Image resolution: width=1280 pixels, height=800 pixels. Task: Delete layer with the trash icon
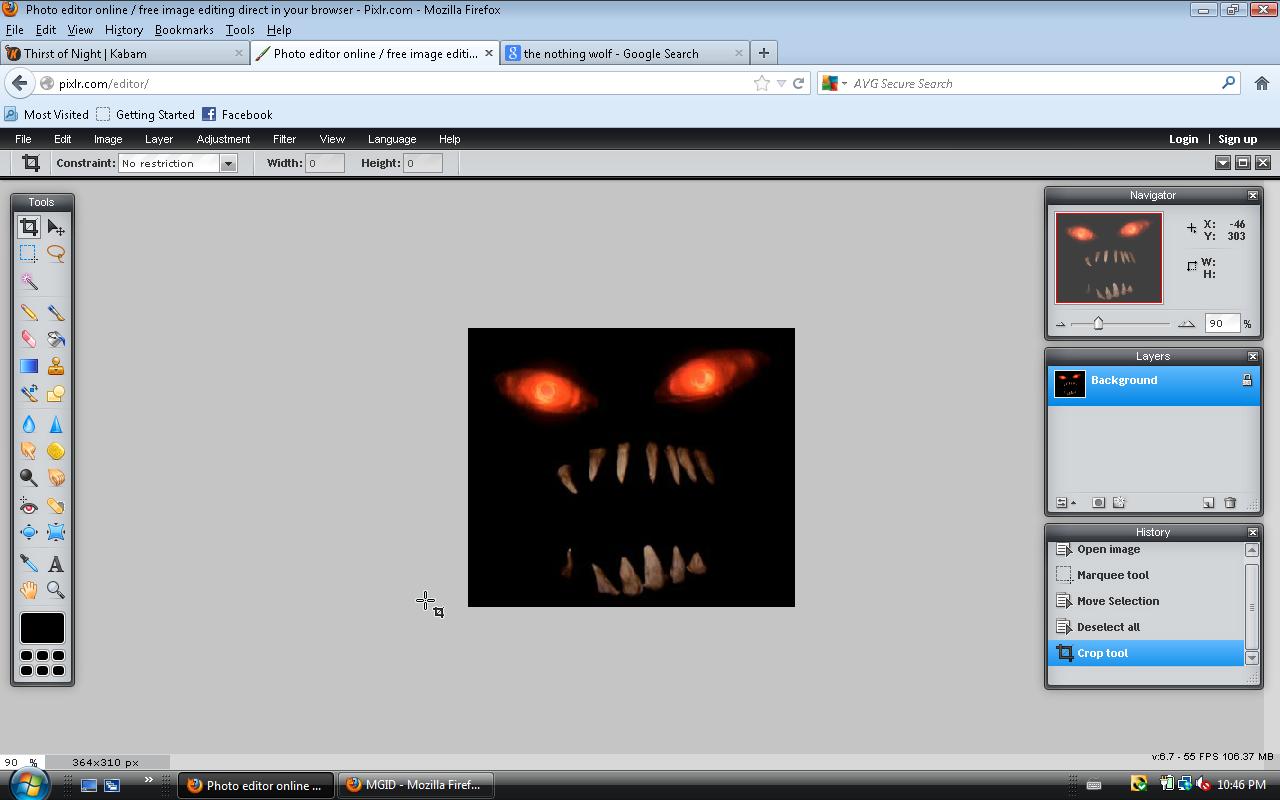tap(1230, 502)
